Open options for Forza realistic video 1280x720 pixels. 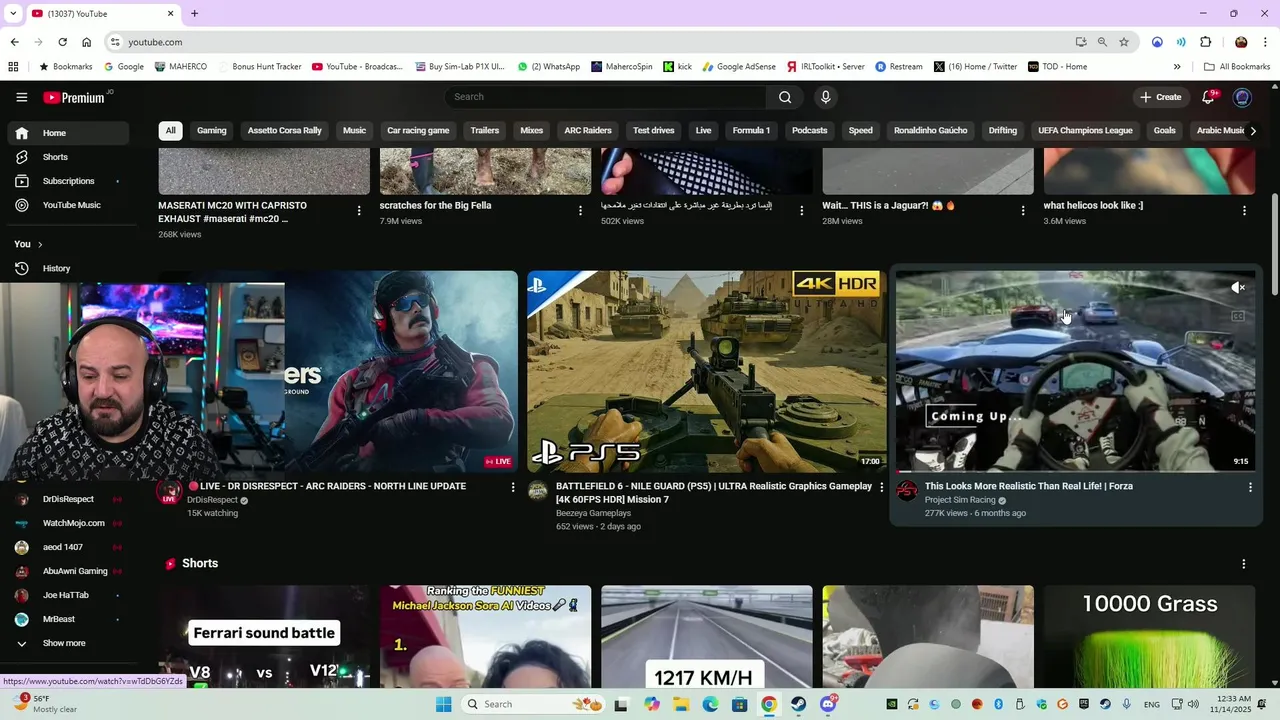click(x=1250, y=487)
